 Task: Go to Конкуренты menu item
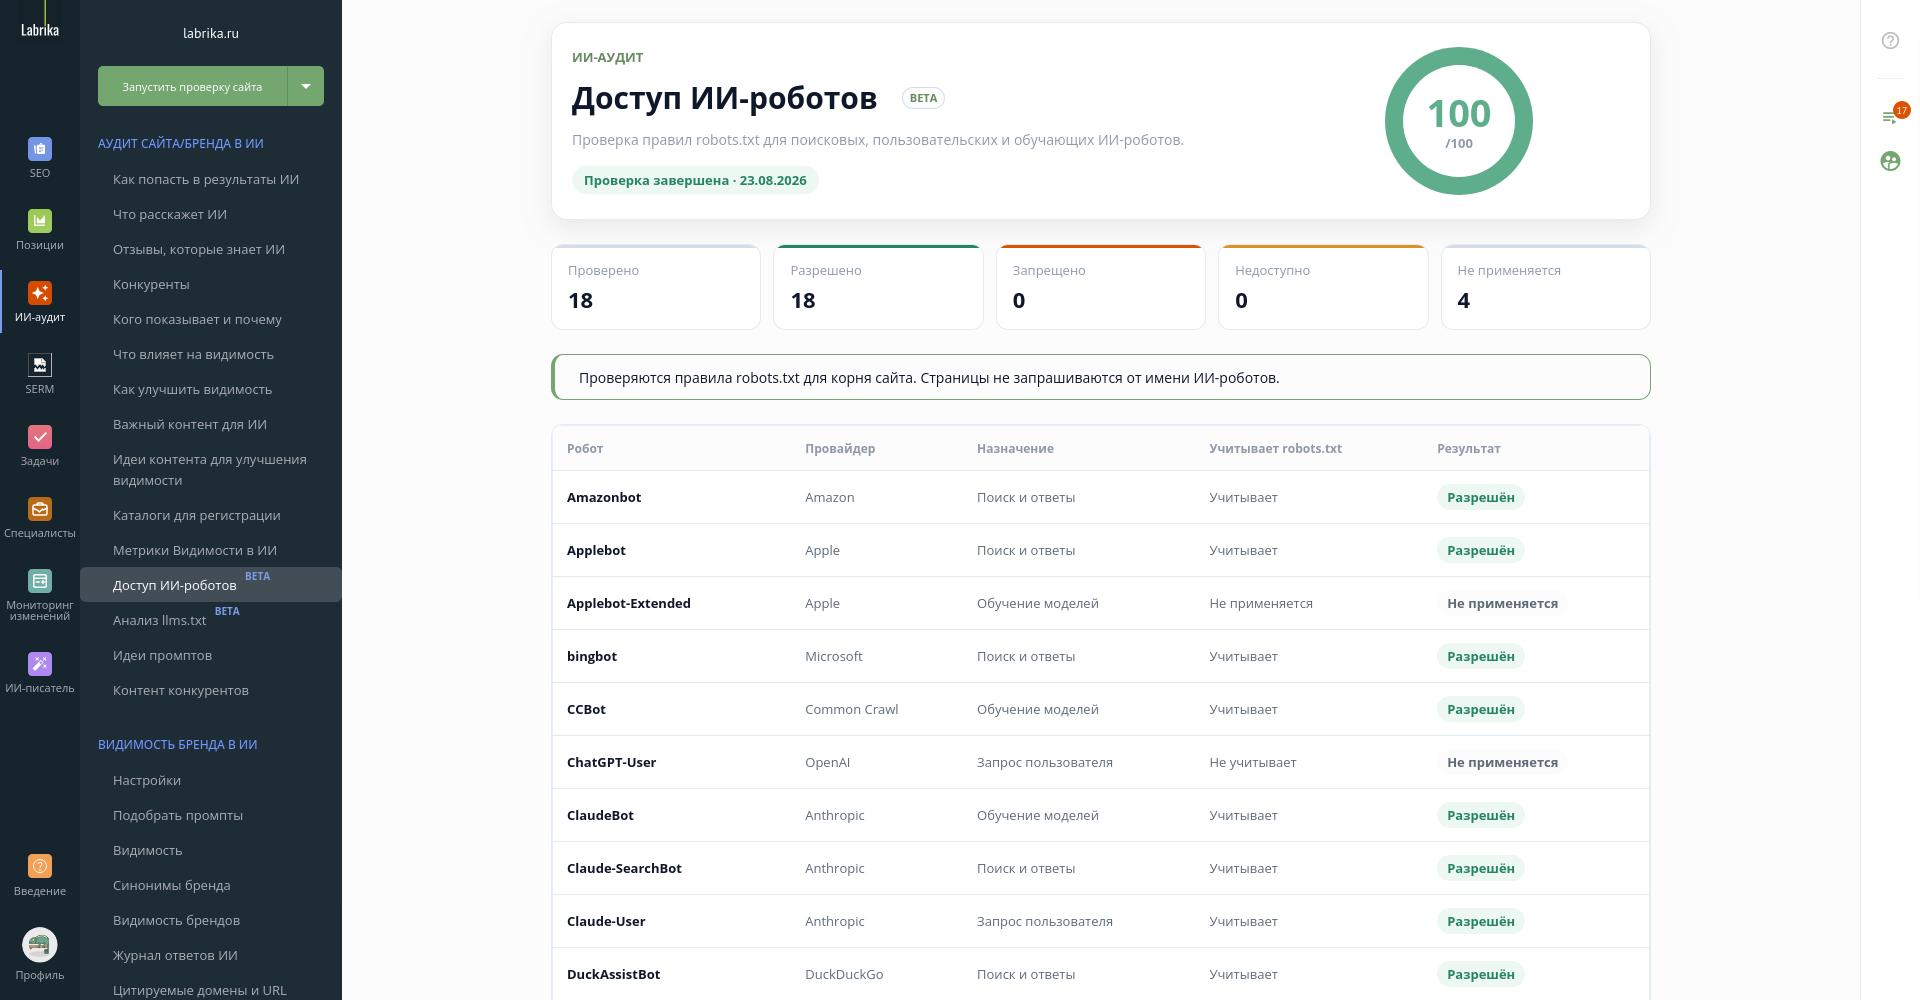[151, 285]
